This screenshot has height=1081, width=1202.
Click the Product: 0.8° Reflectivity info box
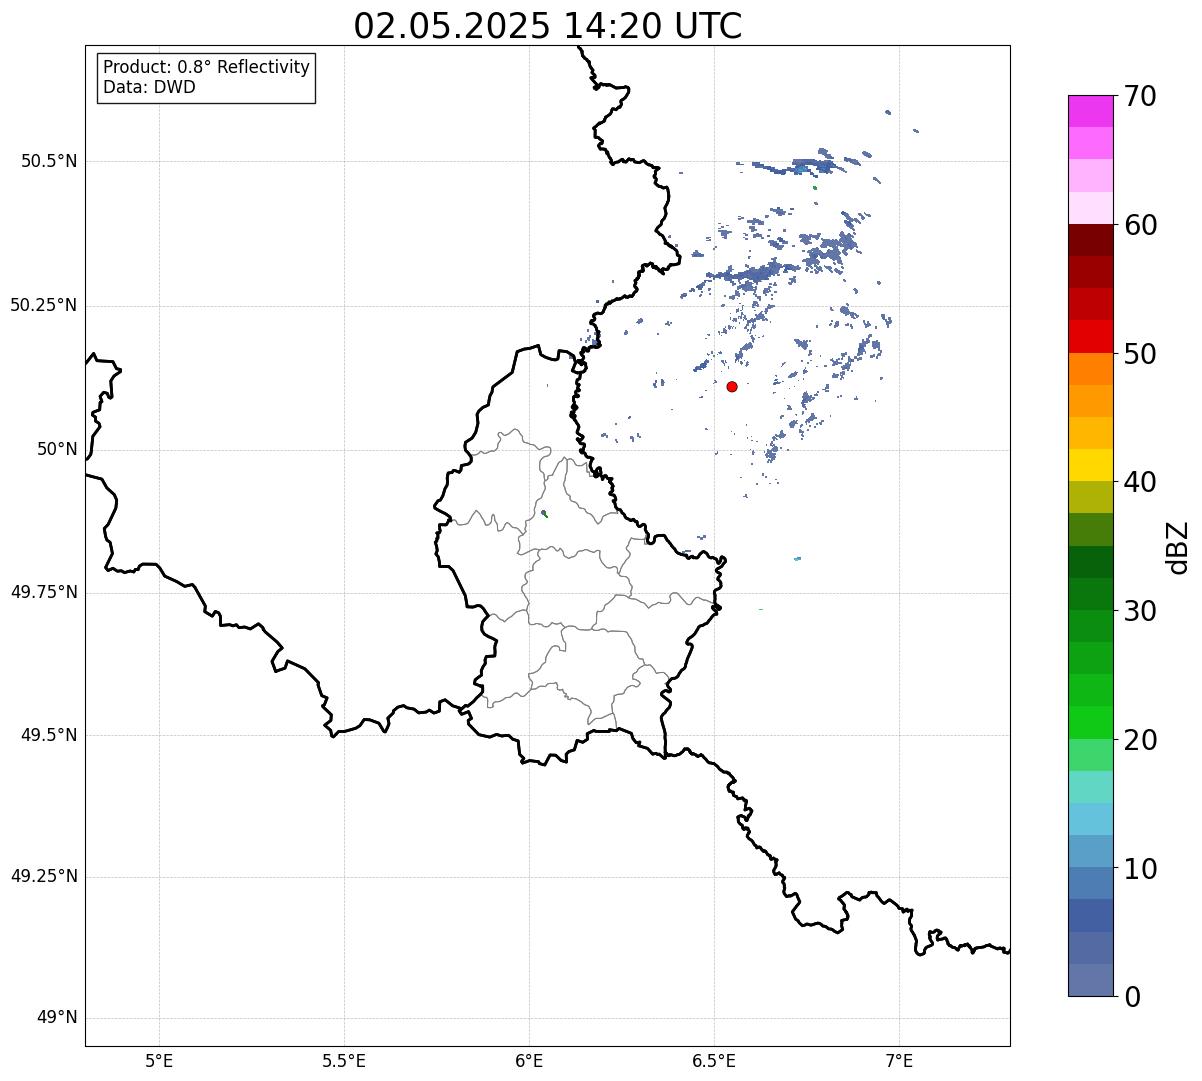click(207, 77)
